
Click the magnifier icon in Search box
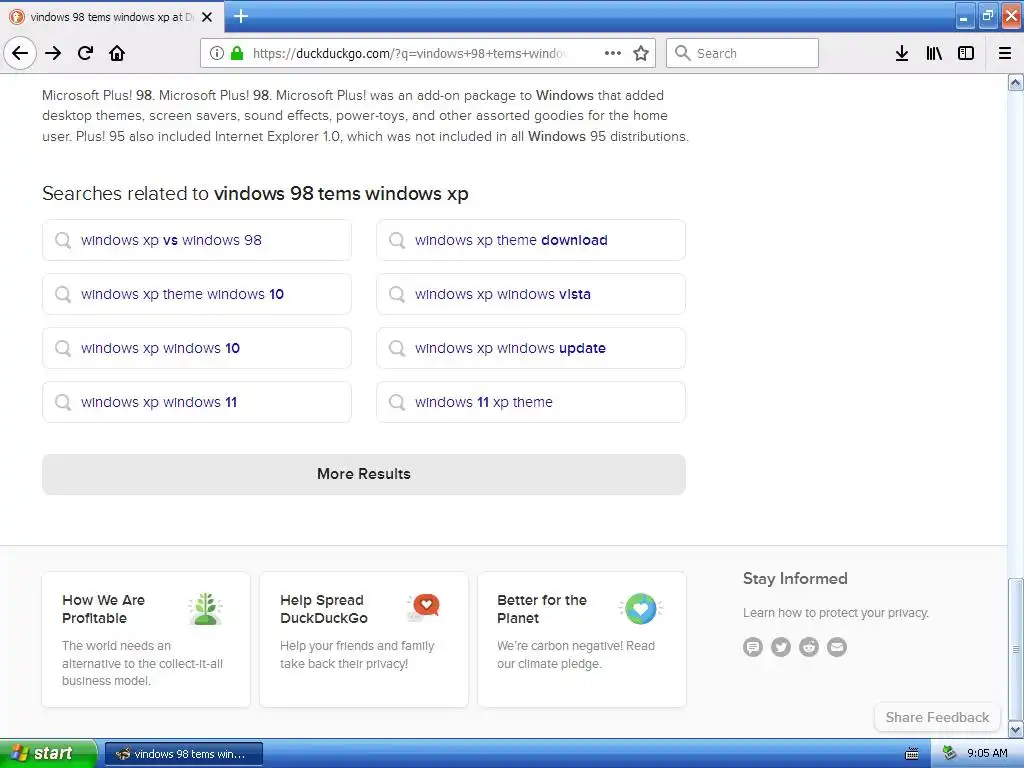682,53
